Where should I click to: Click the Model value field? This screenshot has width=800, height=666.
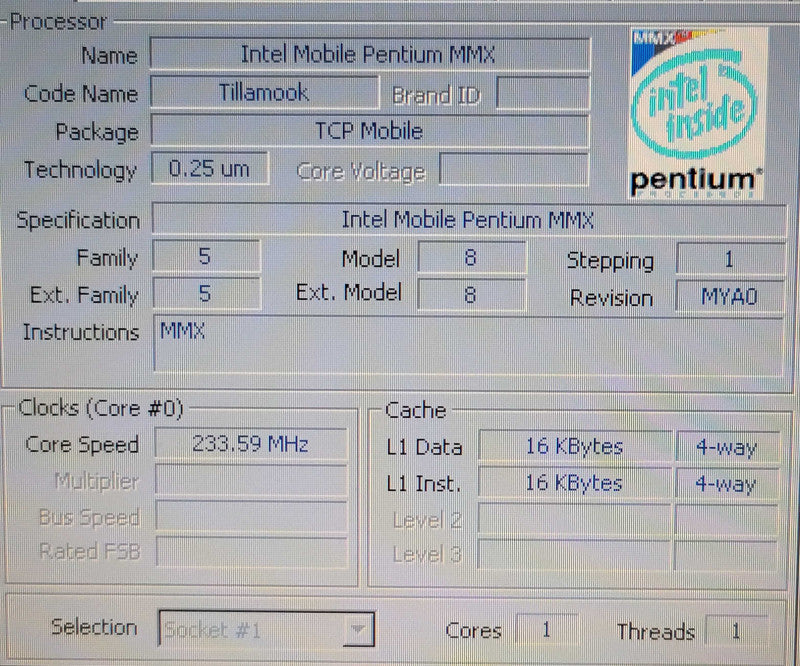(x=471, y=258)
